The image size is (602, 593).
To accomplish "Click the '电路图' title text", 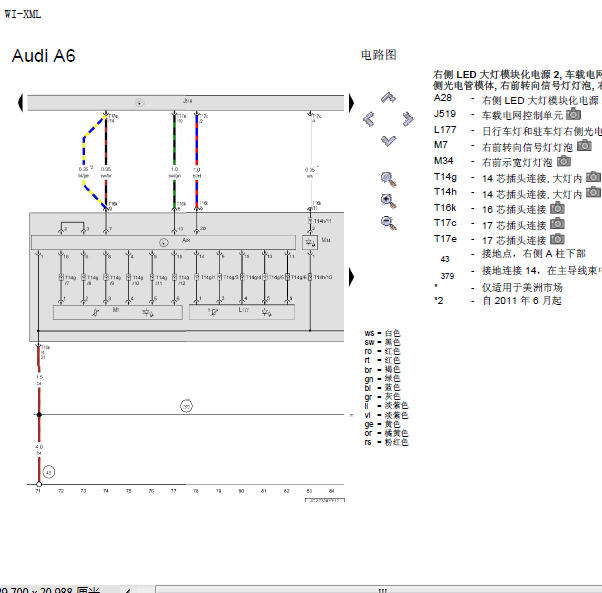I will 378,55.
